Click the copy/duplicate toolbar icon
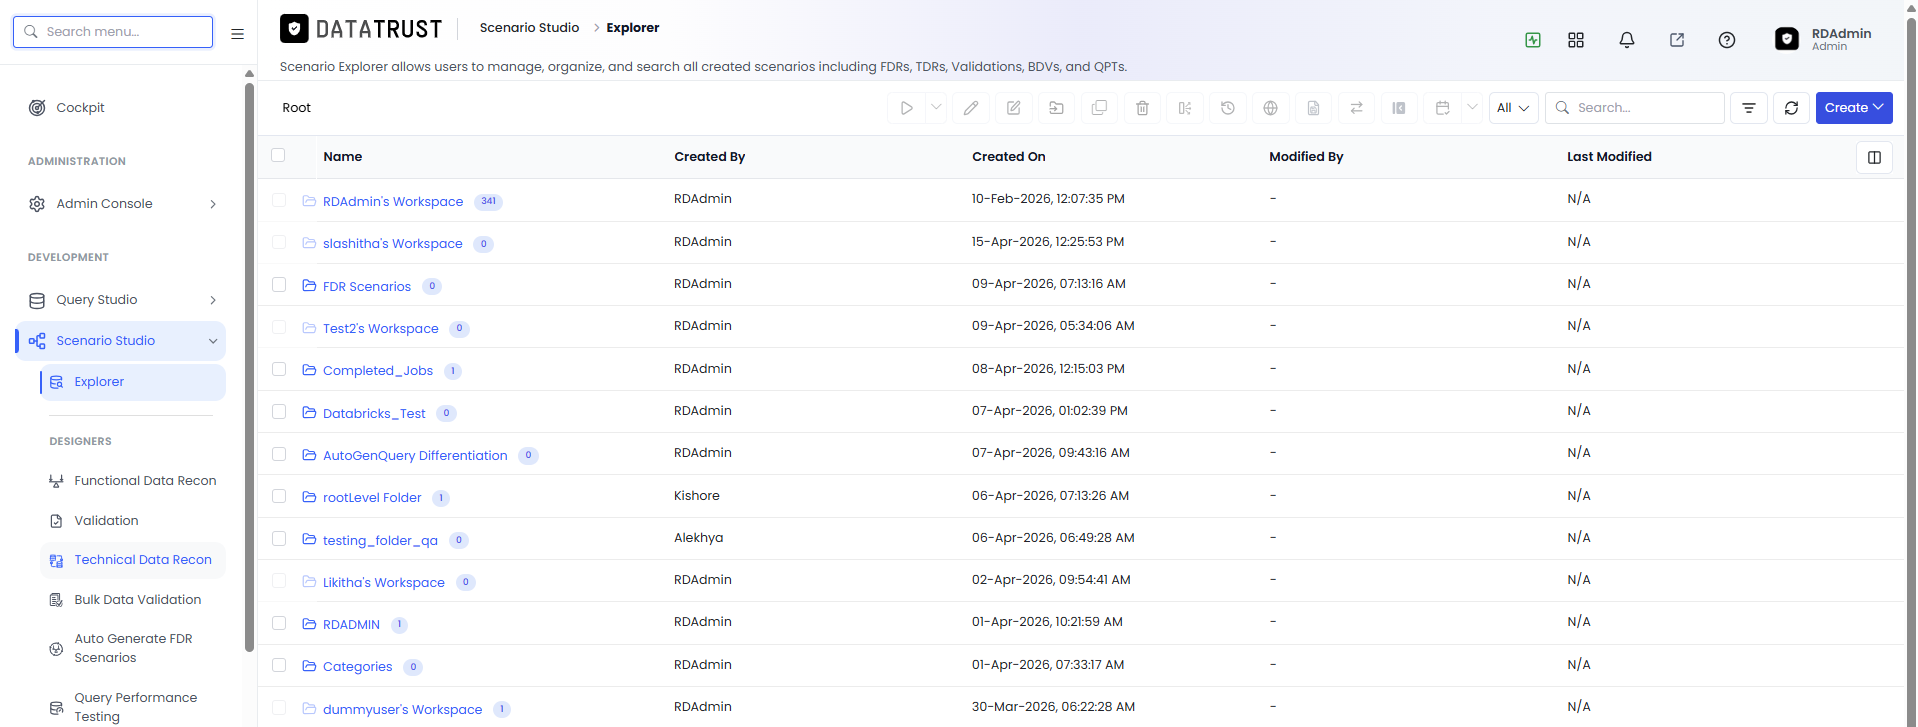Screen dimensions: 1918x727 coord(1100,108)
